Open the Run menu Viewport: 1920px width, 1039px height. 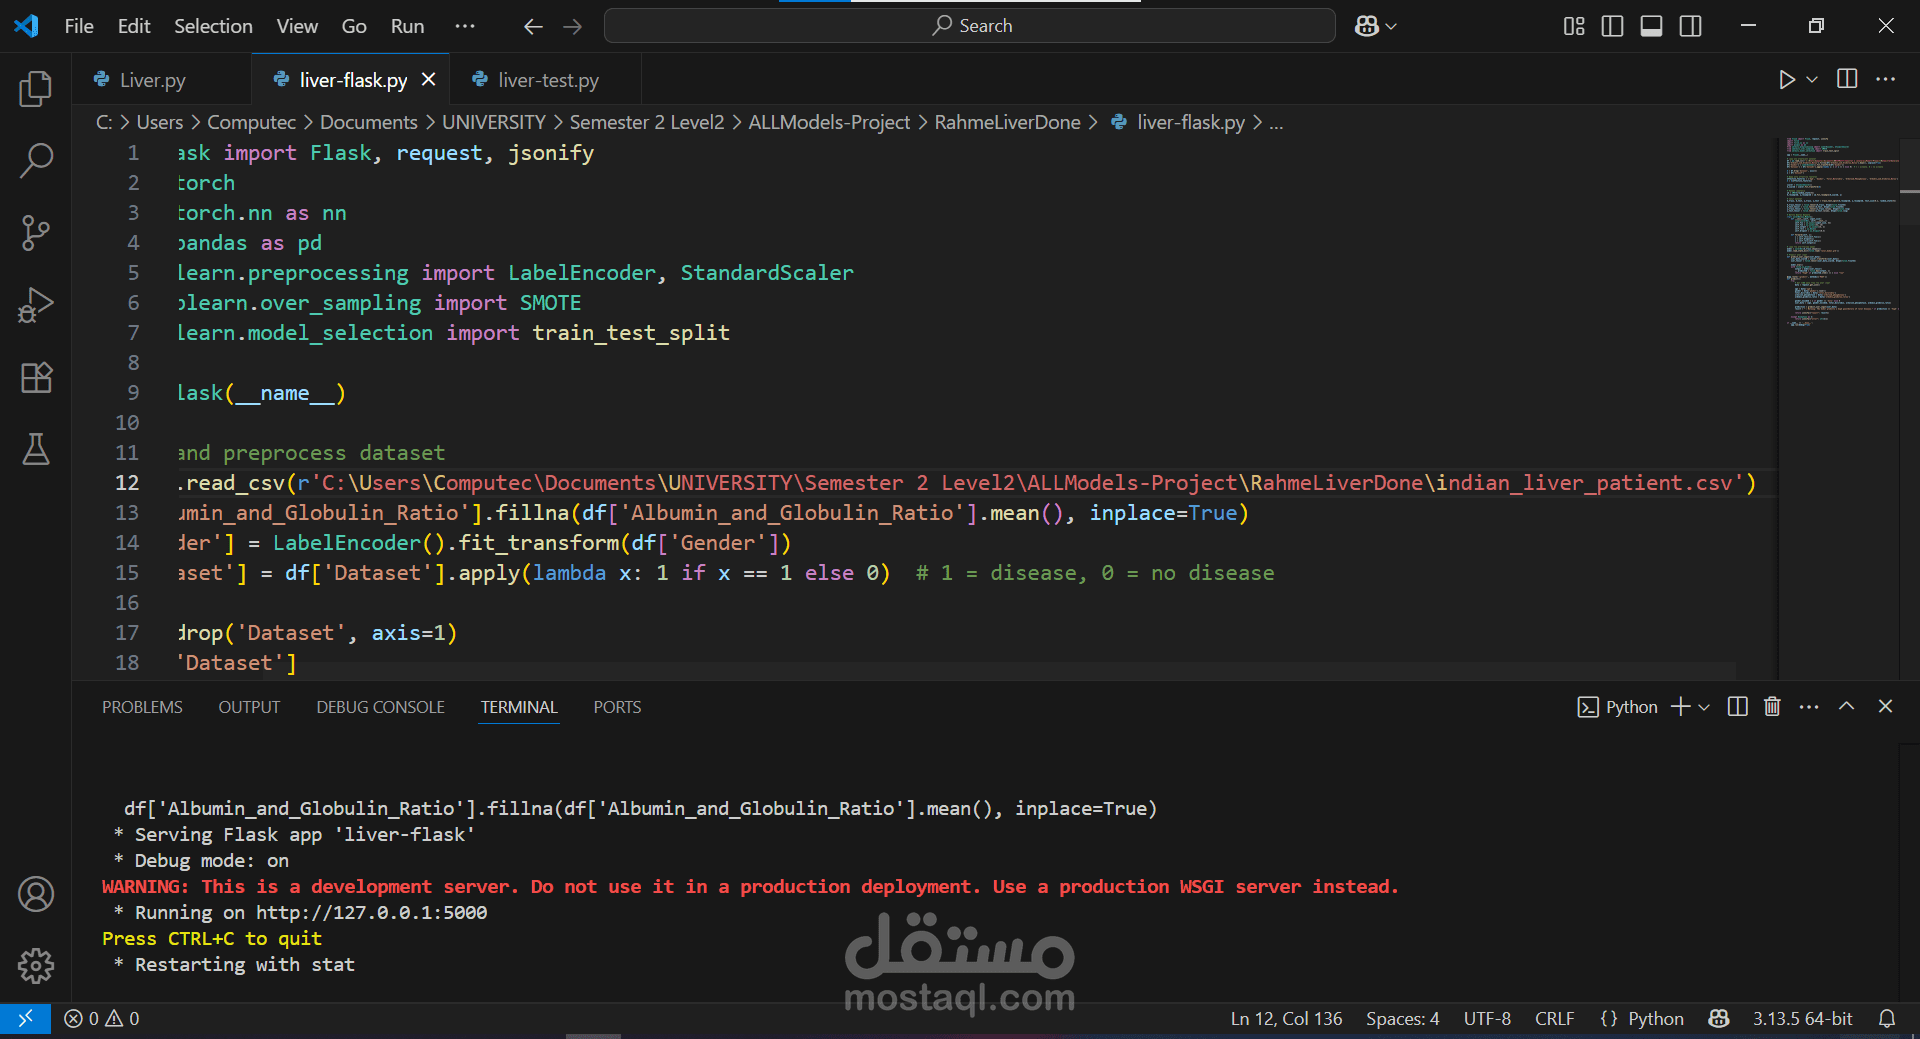407,26
